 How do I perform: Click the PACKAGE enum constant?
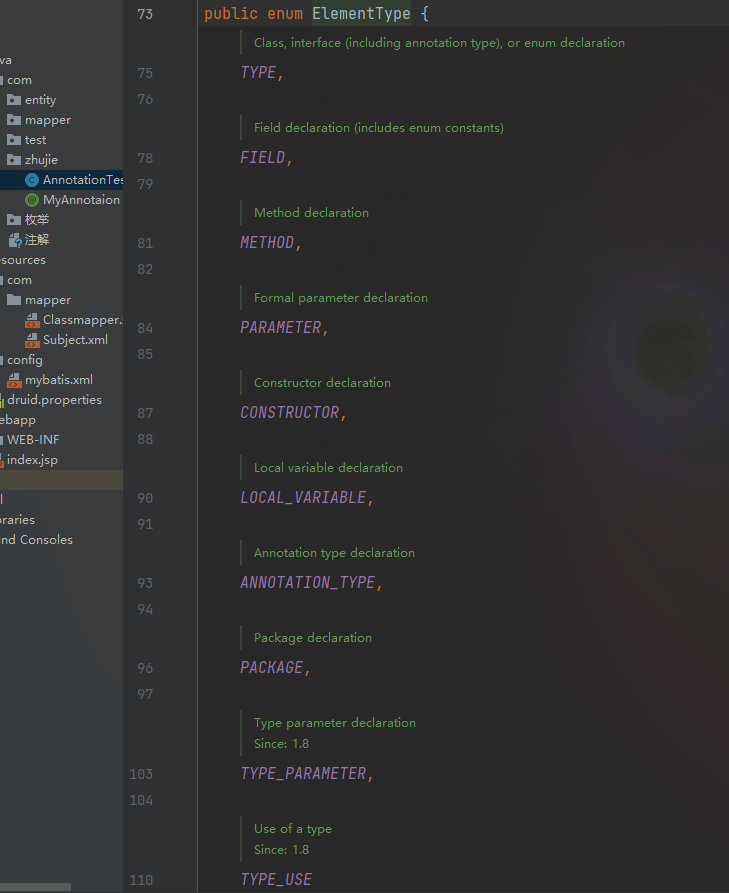pos(272,667)
